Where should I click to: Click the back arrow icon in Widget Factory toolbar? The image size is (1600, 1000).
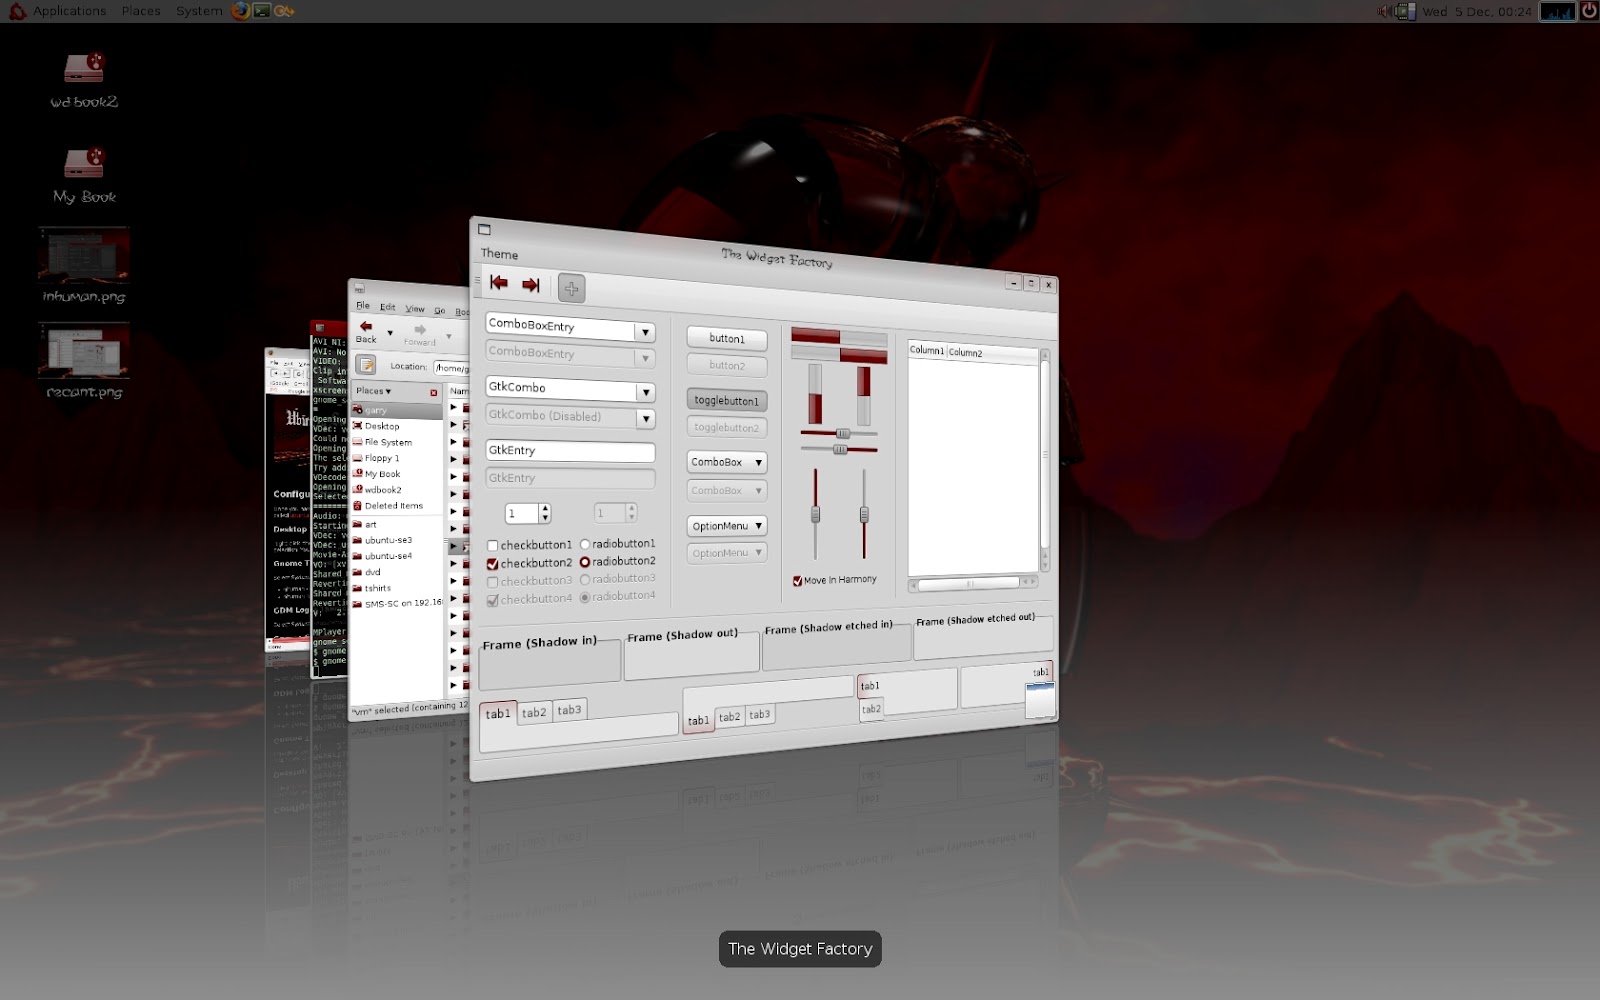[x=499, y=285]
